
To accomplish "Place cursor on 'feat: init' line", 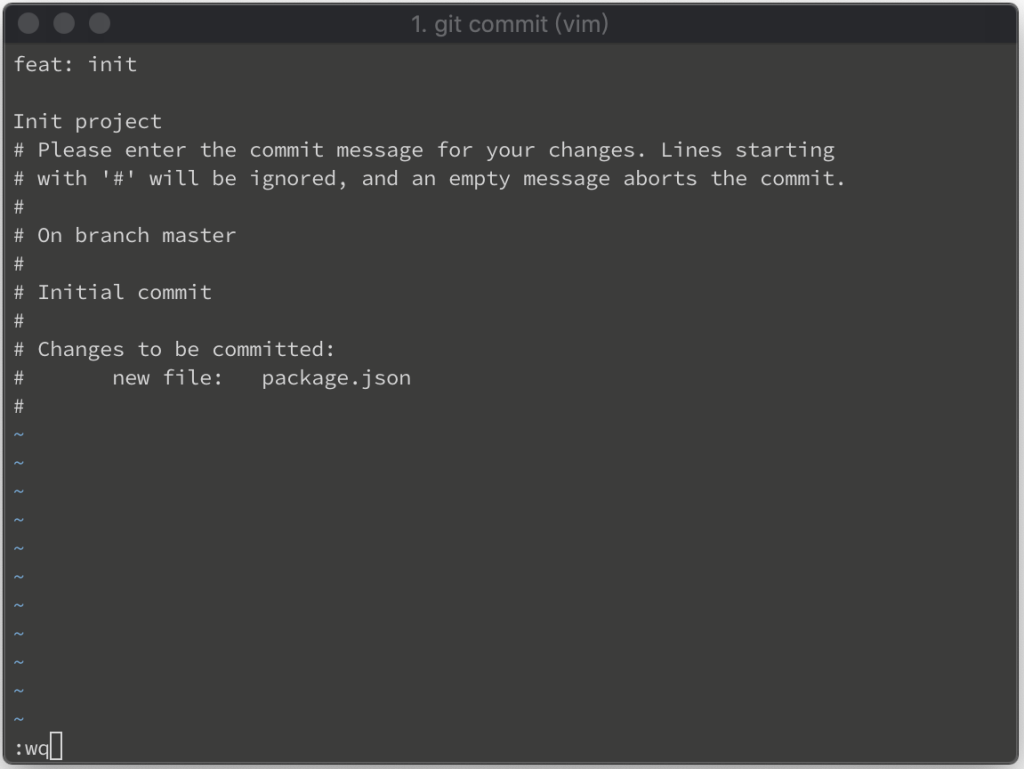I will point(75,64).
